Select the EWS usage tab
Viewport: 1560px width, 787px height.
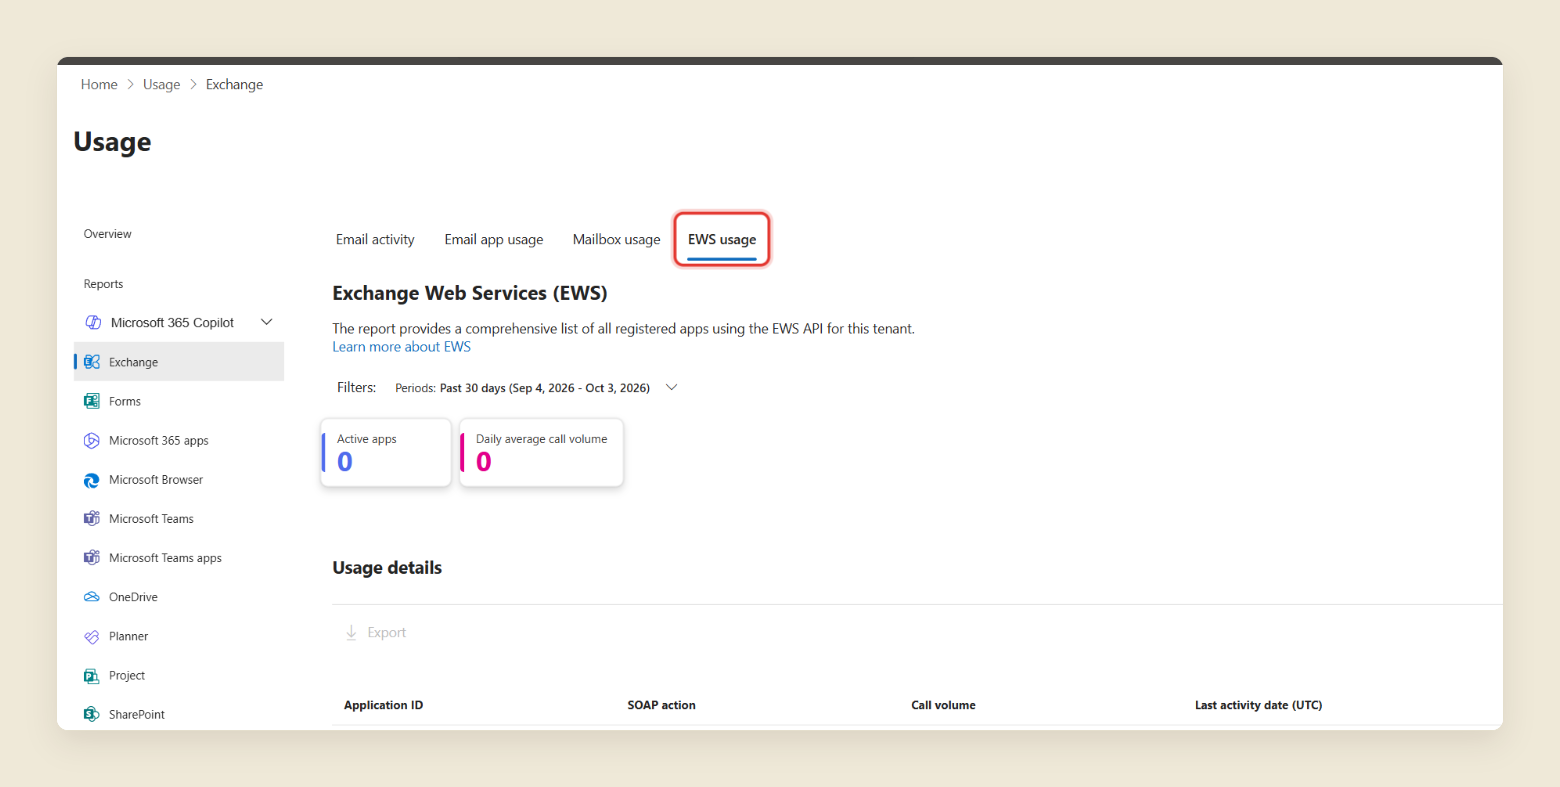(722, 239)
